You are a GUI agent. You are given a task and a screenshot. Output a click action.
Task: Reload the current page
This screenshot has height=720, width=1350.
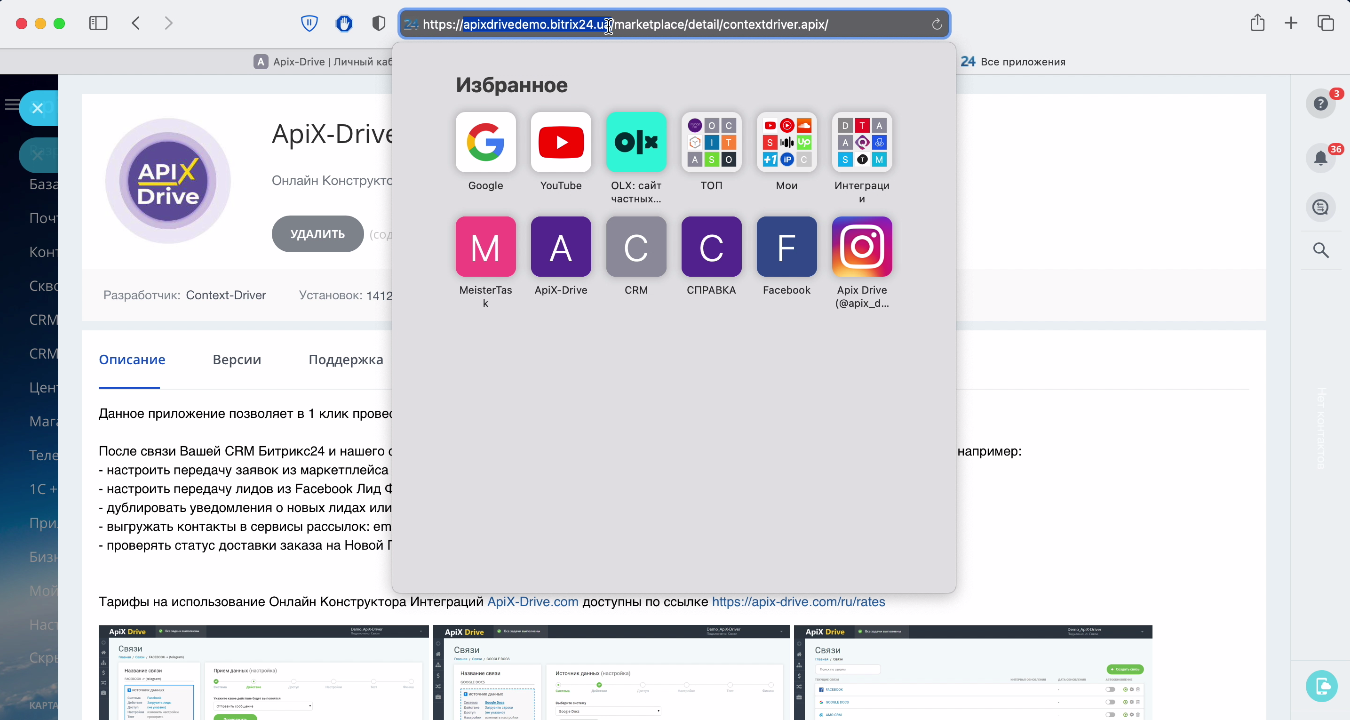click(937, 24)
